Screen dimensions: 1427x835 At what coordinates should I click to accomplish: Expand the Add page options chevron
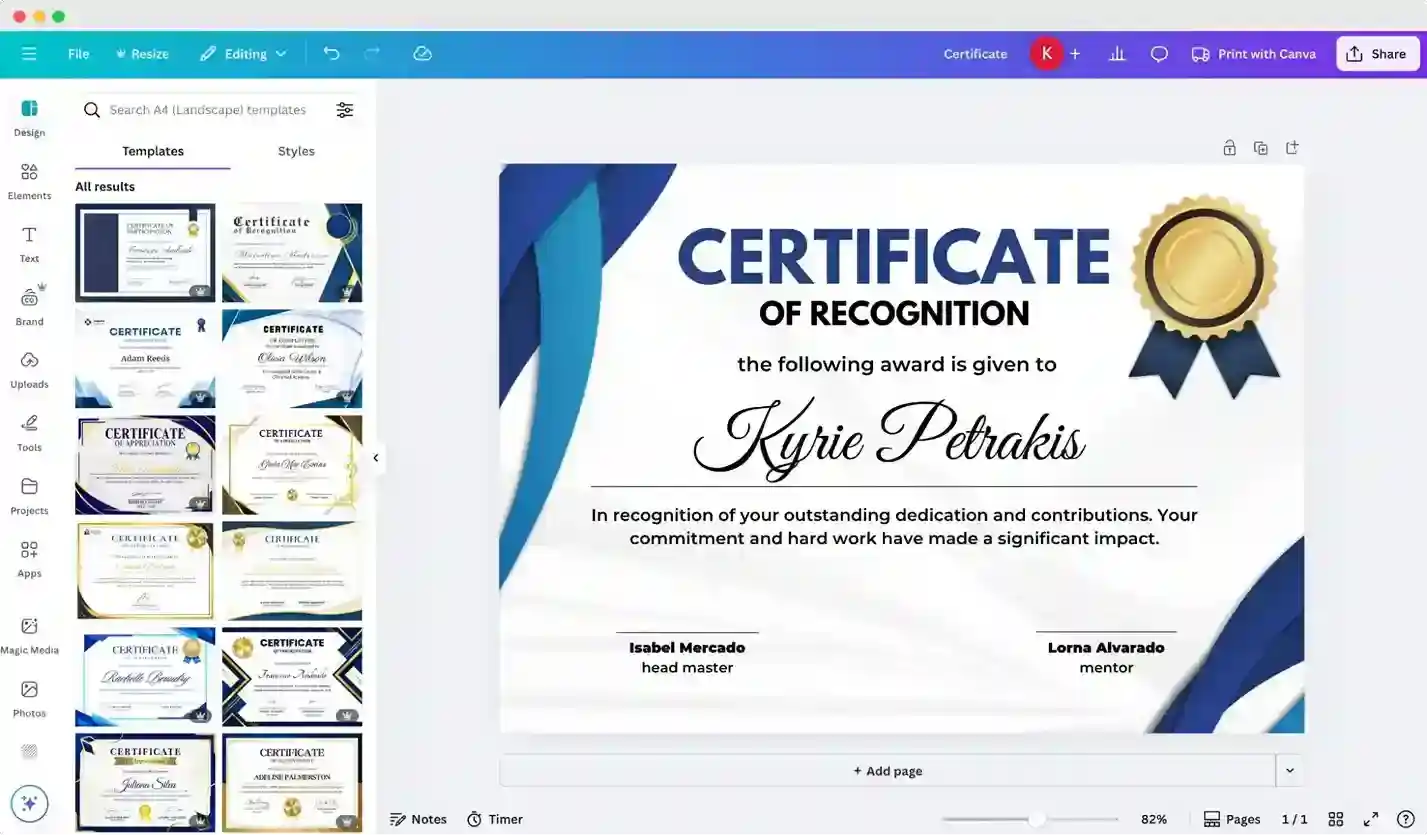point(1290,770)
